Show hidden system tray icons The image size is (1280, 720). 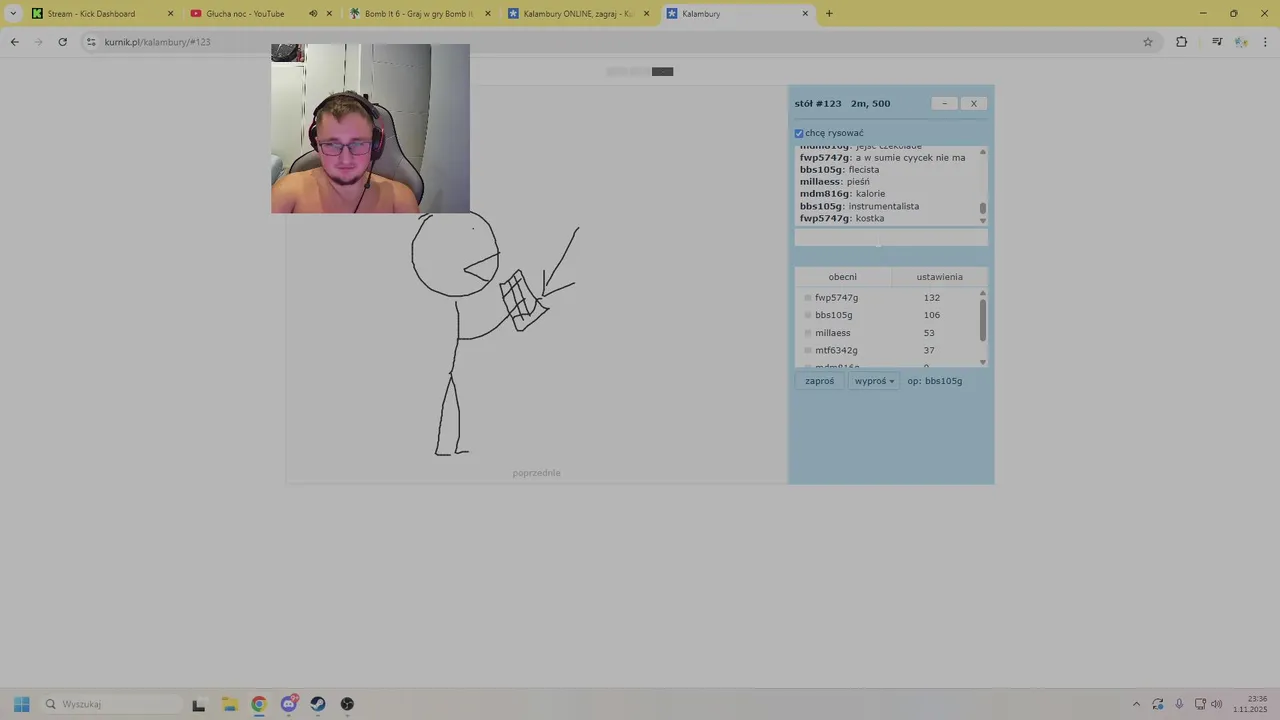(x=1136, y=704)
